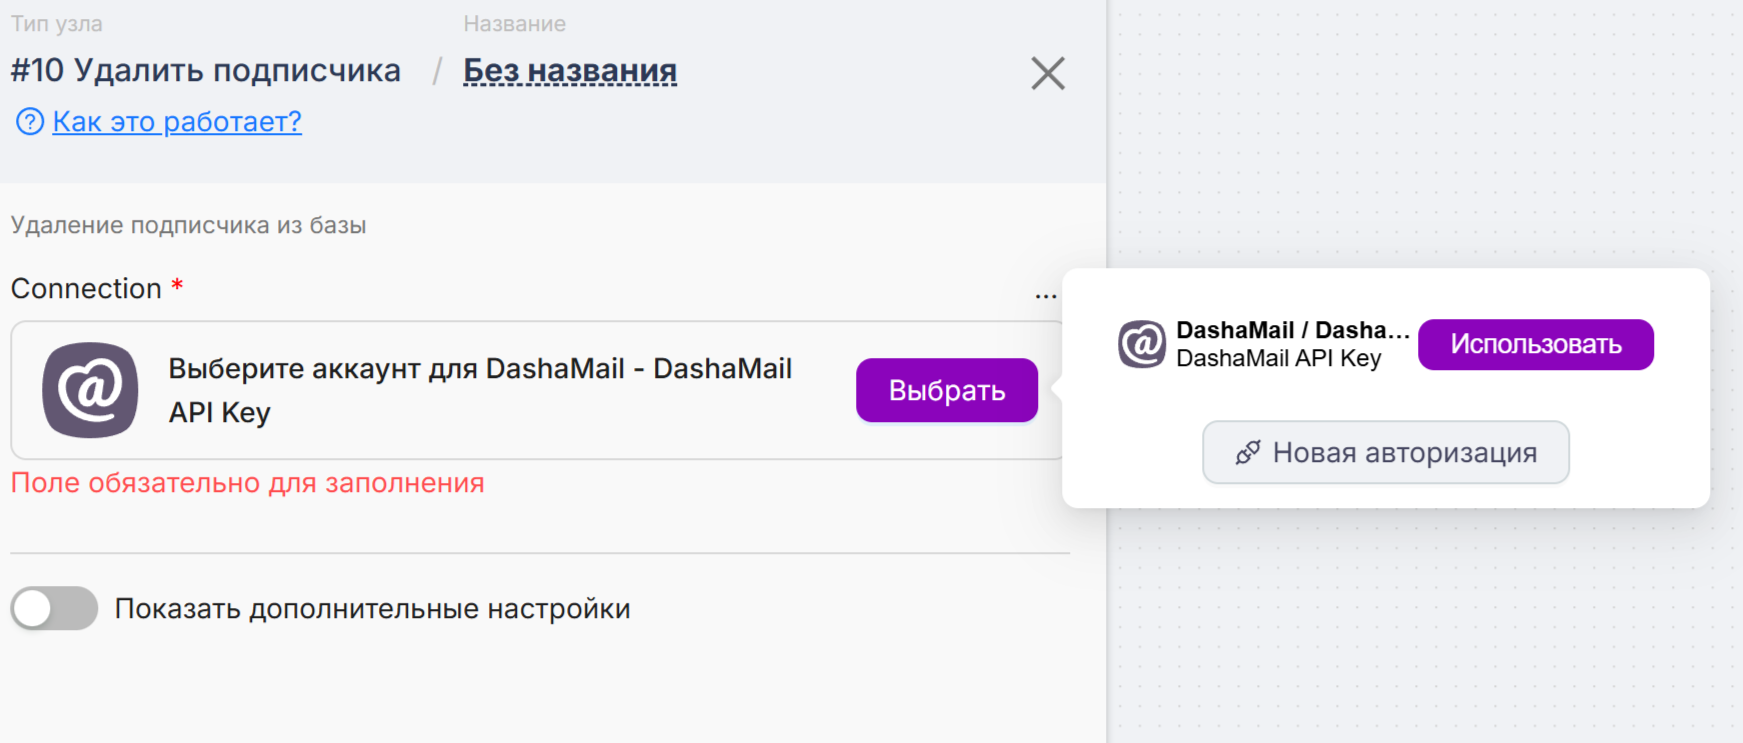Viewport: 1743px width, 743px height.
Task: Click the Поле обязательно для заполнения error
Action: click(x=247, y=483)
